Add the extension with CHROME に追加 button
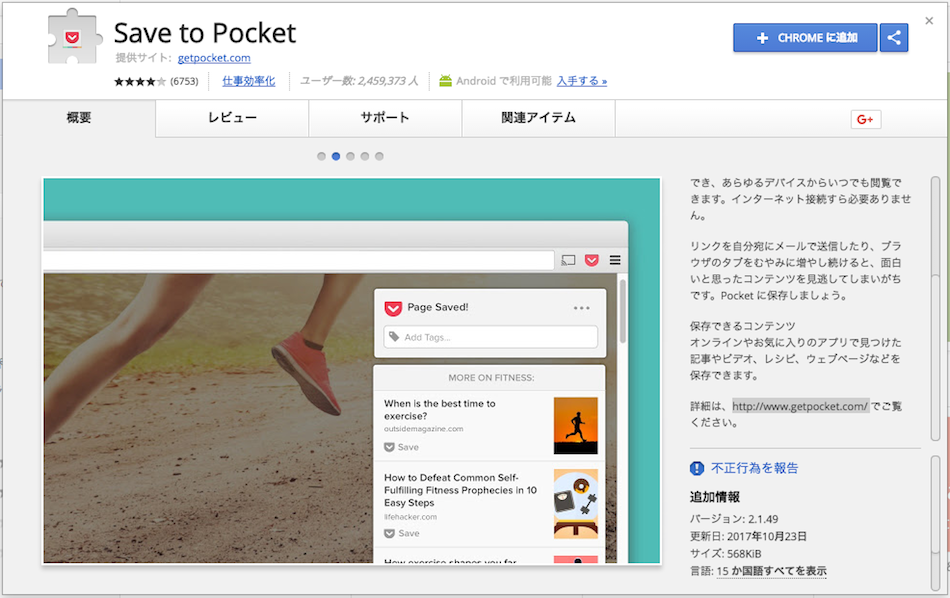The height and width of the screenshot is (598, 950). tap(805, 38)
